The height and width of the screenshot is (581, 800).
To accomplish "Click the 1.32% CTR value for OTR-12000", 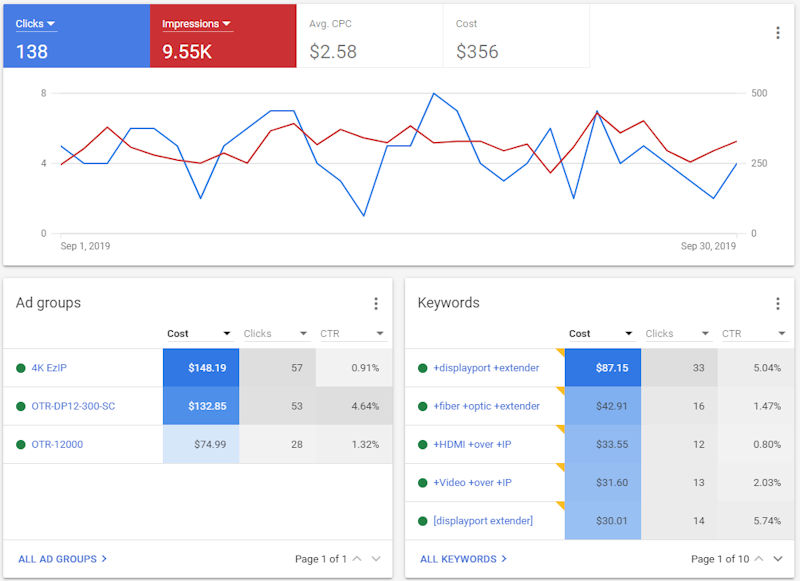I will pos(365,444).
